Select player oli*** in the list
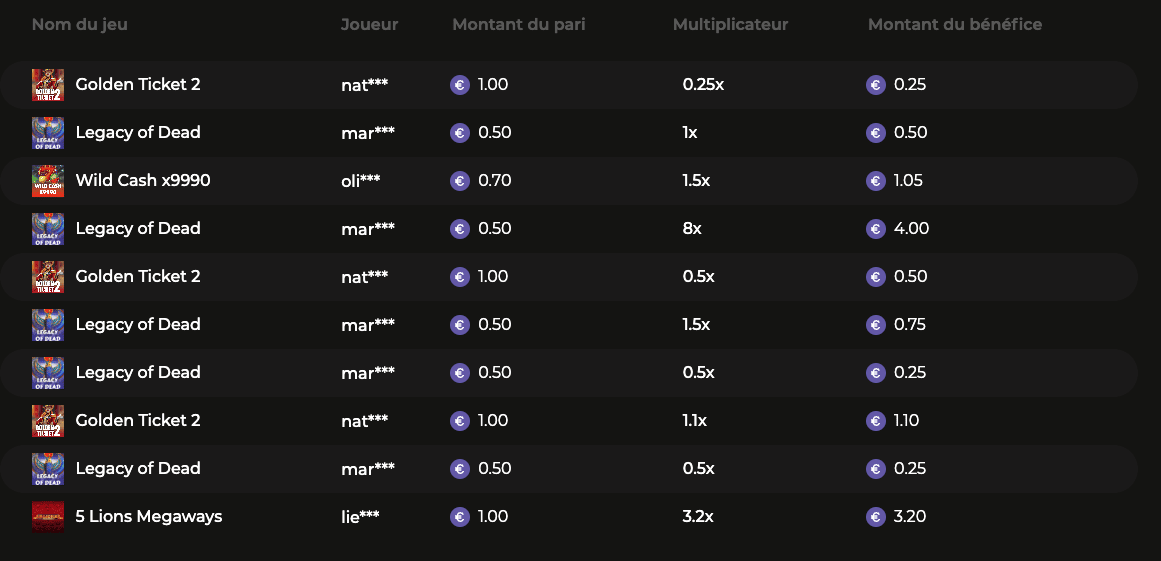 click(x=361, y=181)
